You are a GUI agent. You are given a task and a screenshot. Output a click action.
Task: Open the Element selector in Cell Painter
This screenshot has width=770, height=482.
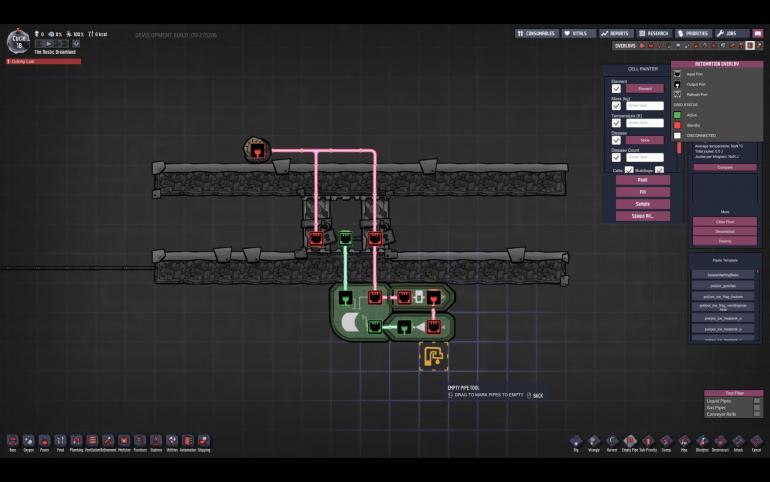pos(645,88)
